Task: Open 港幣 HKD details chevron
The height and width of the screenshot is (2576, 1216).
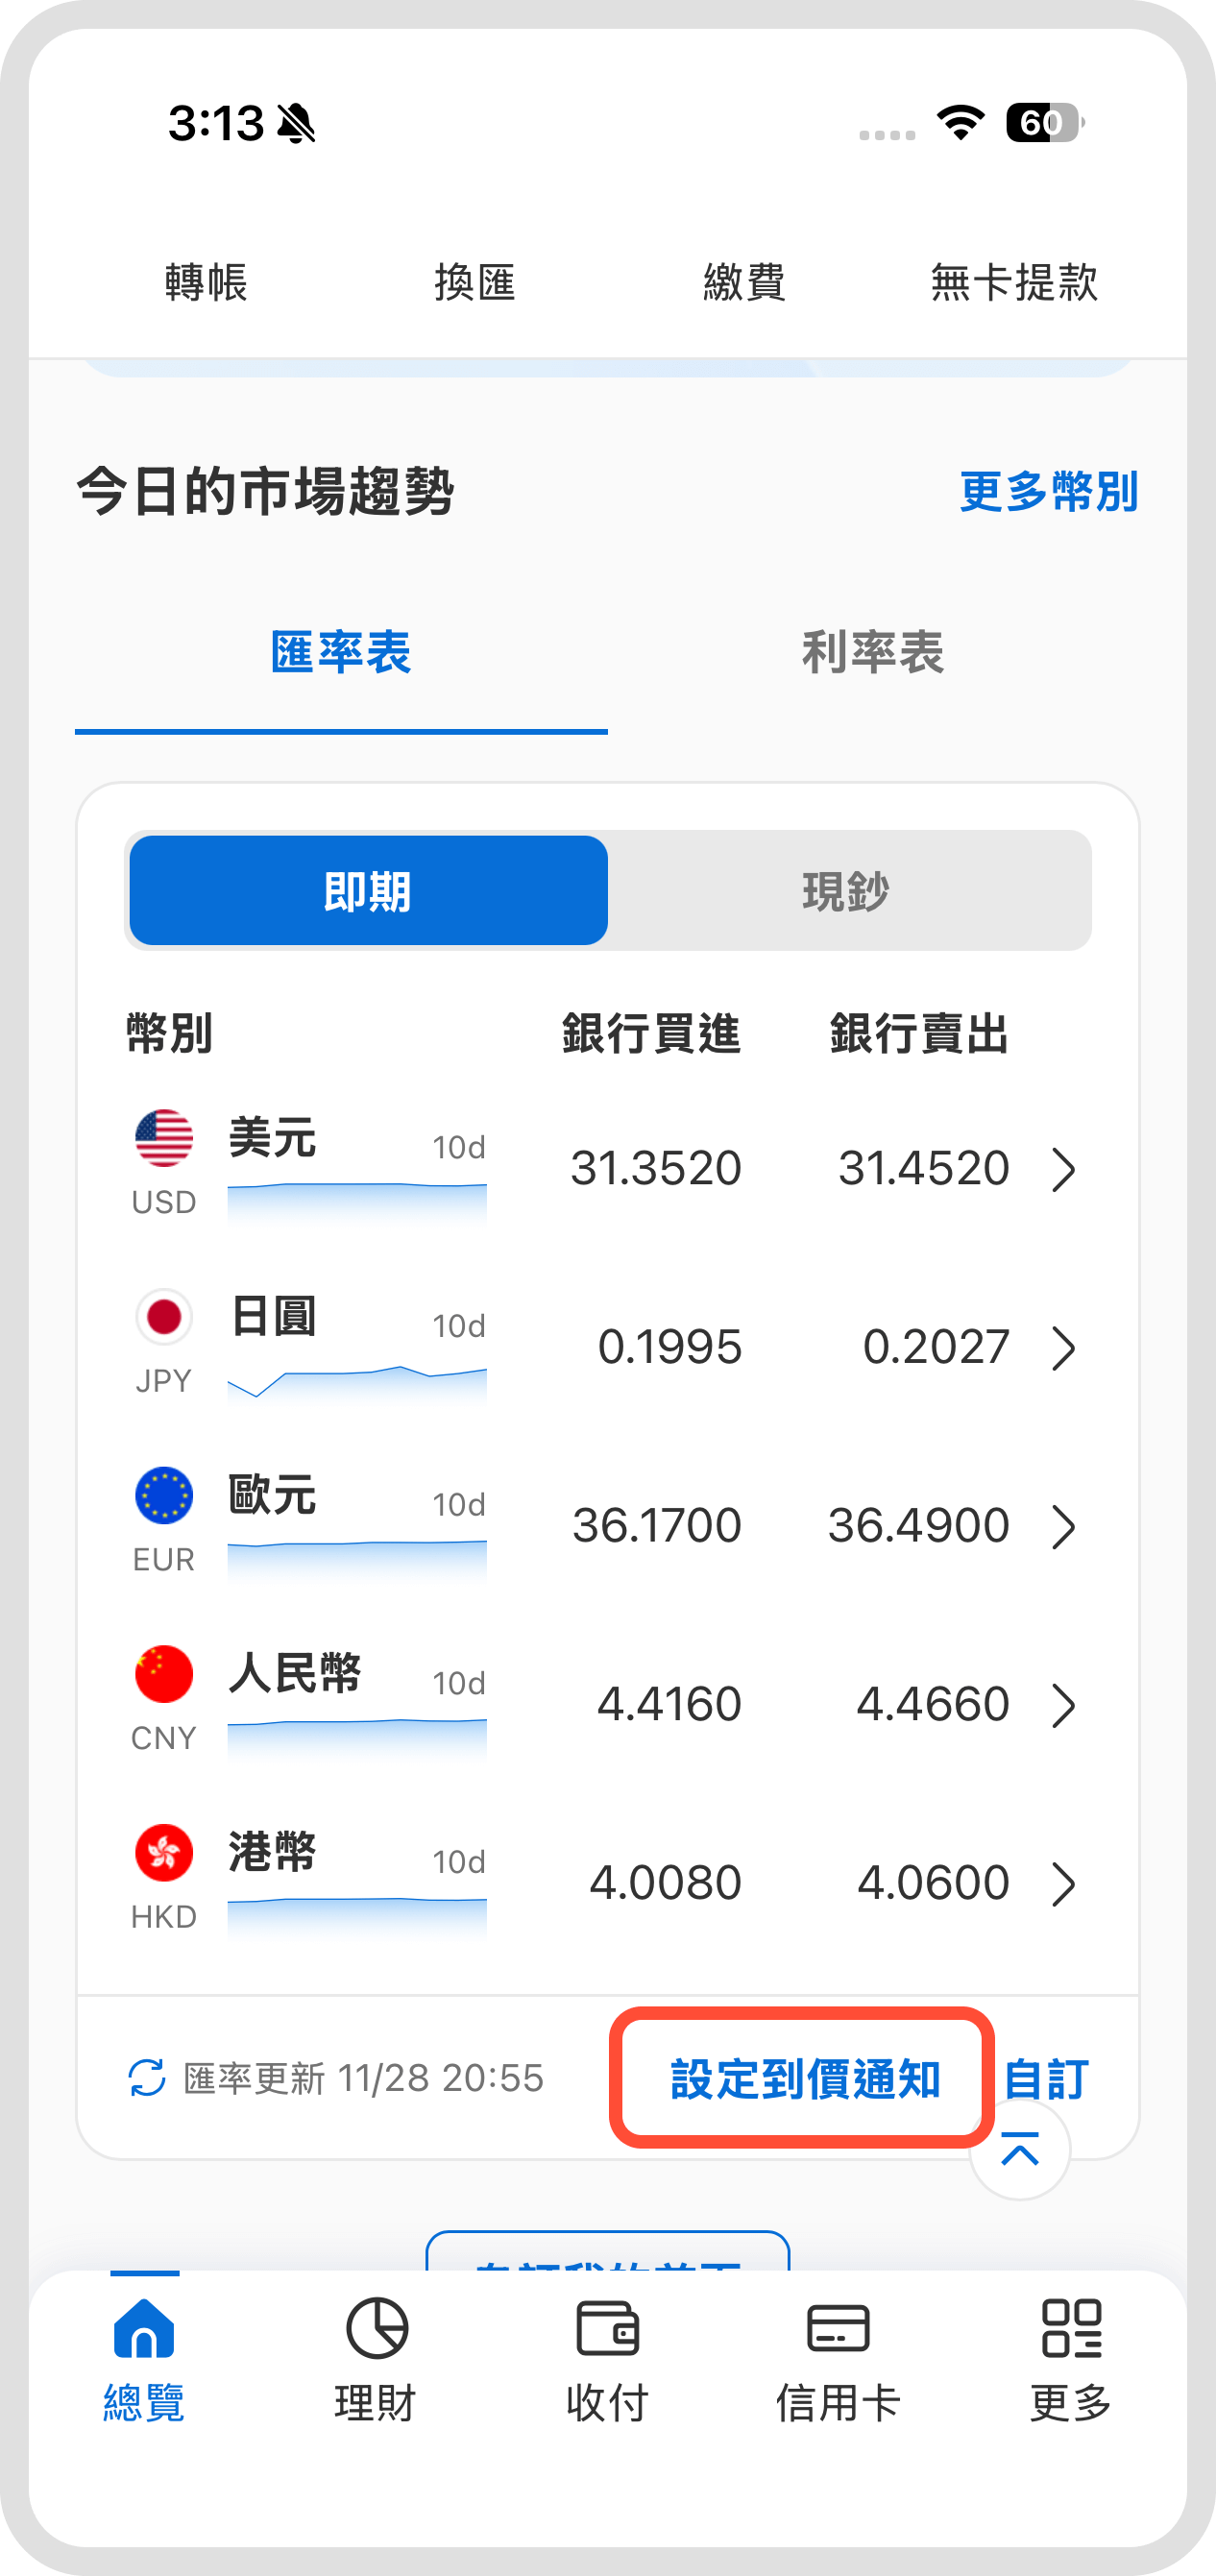Action: (x=1063, y=1884)
